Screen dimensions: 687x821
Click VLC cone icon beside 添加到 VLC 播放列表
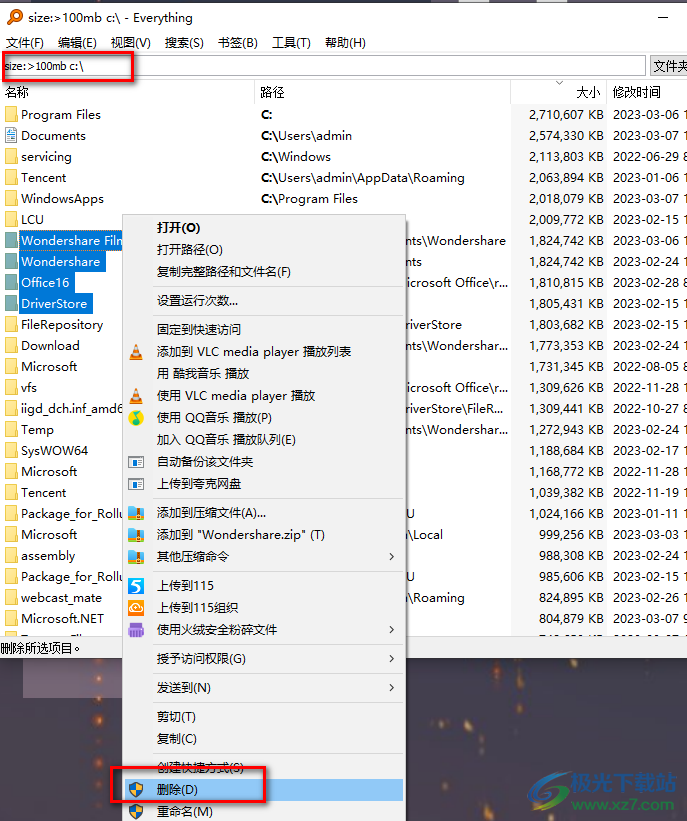[136, 352]
